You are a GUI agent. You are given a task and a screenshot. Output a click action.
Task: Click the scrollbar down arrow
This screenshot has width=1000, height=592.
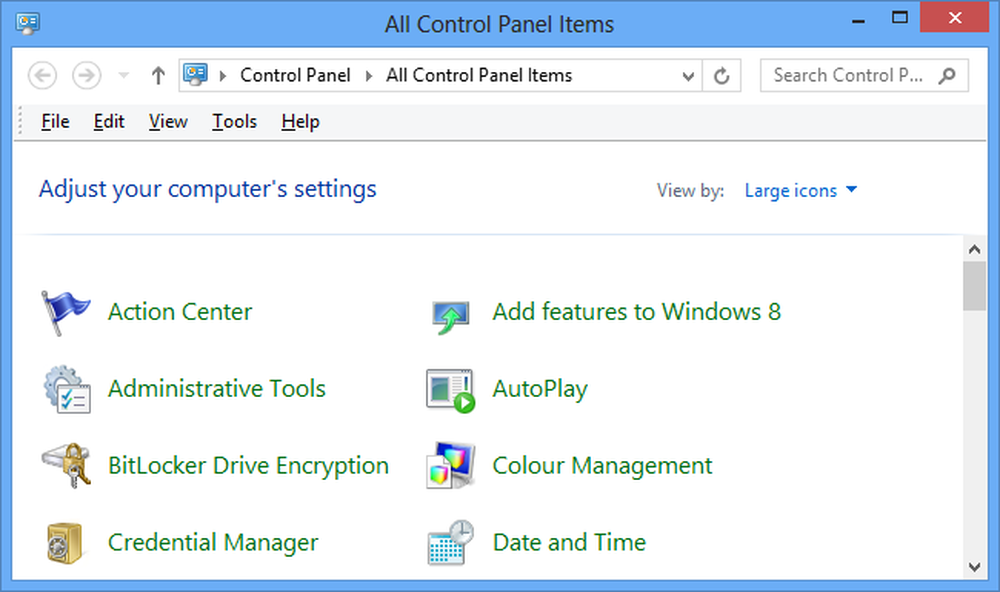(x=974, y=566)
